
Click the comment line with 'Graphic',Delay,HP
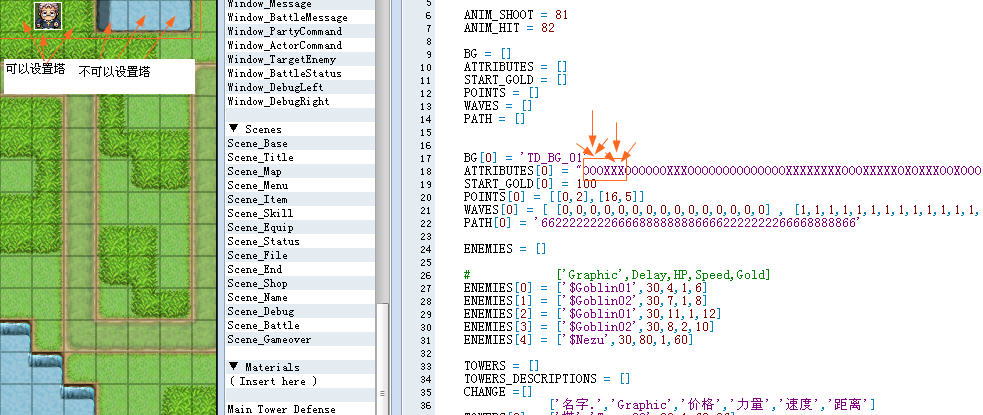618,275
